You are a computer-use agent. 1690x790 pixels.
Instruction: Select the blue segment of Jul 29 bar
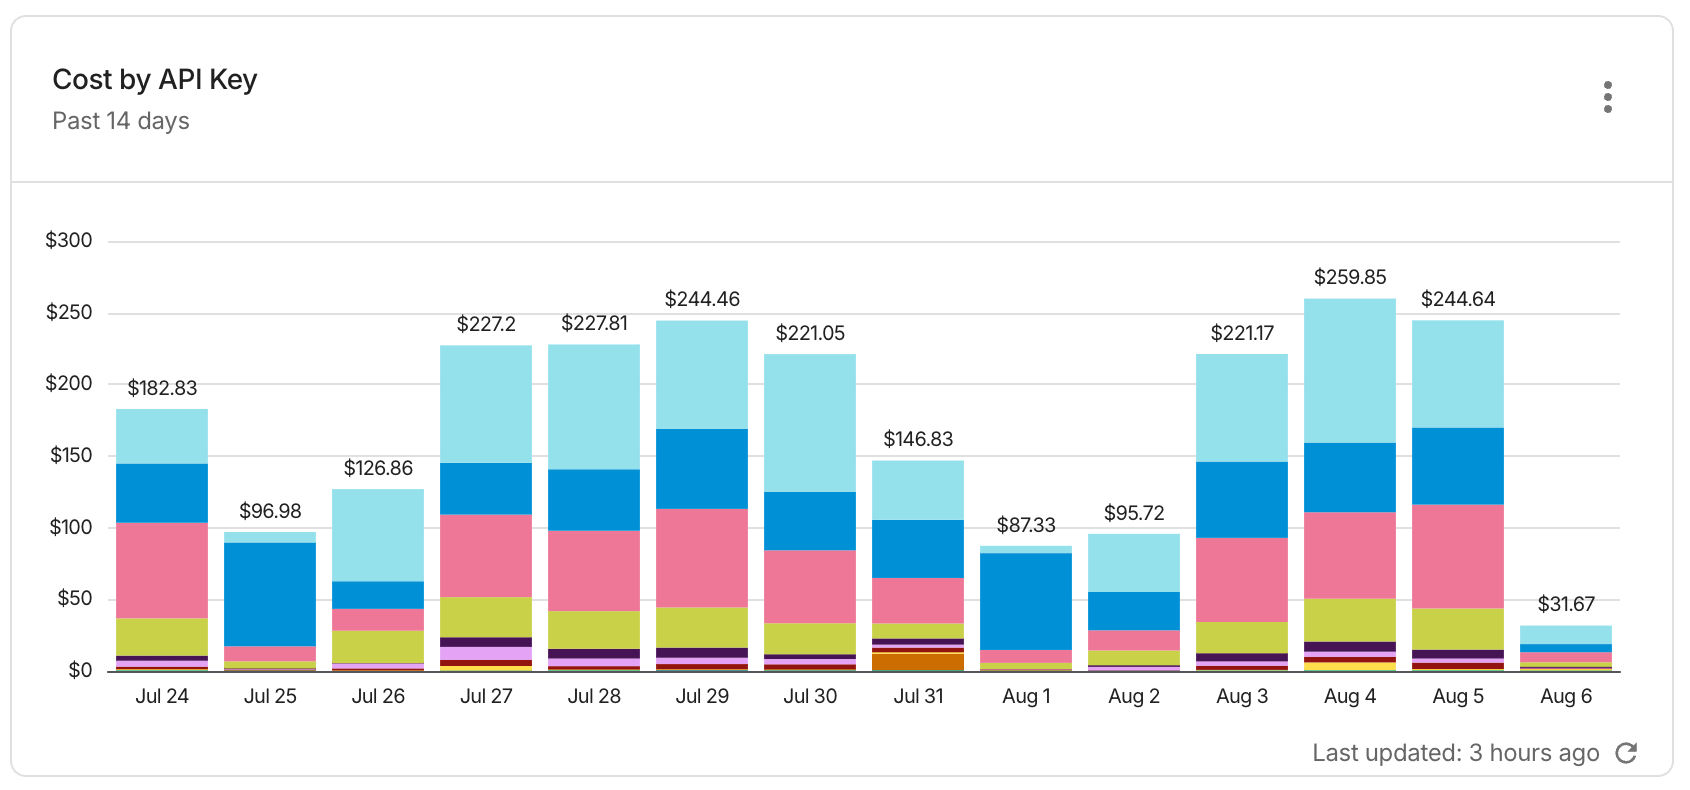[x=702, y=469]
